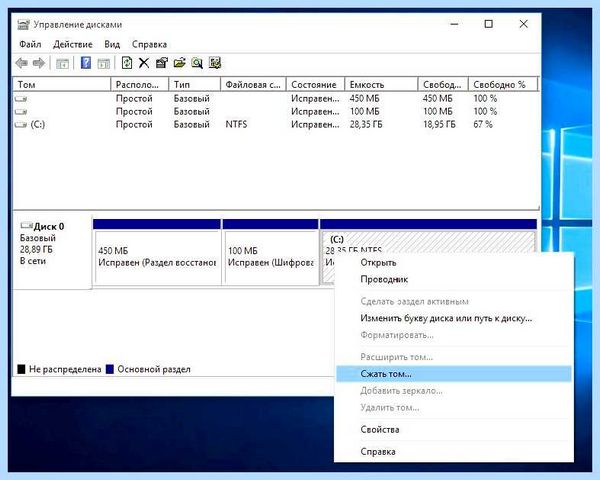The height and width of the screenshot is (480, 600).
Task: Select Изменить букву диска или путь к диску
Action: (454, 318)
